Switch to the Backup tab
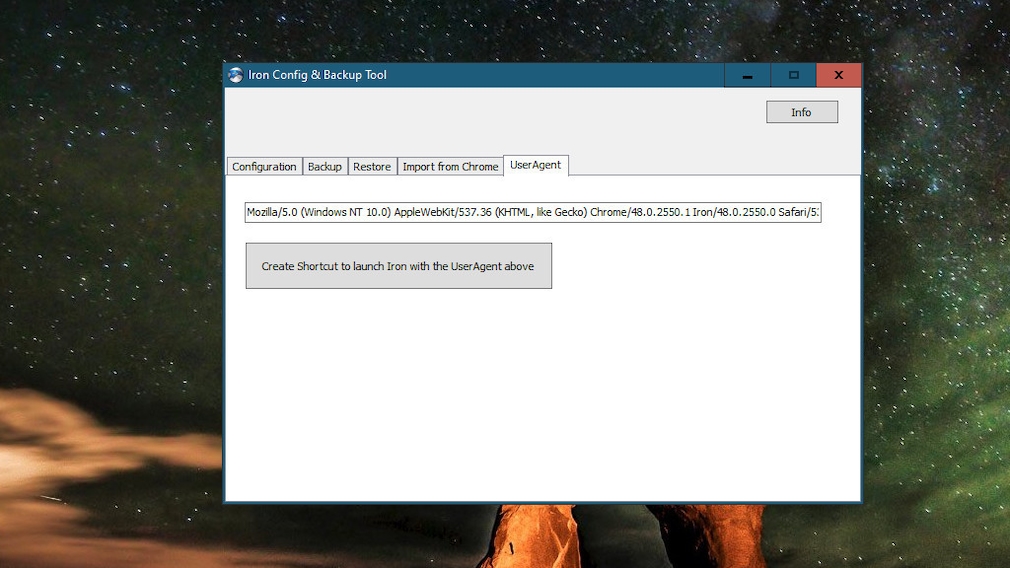 [x=325, y=166]
